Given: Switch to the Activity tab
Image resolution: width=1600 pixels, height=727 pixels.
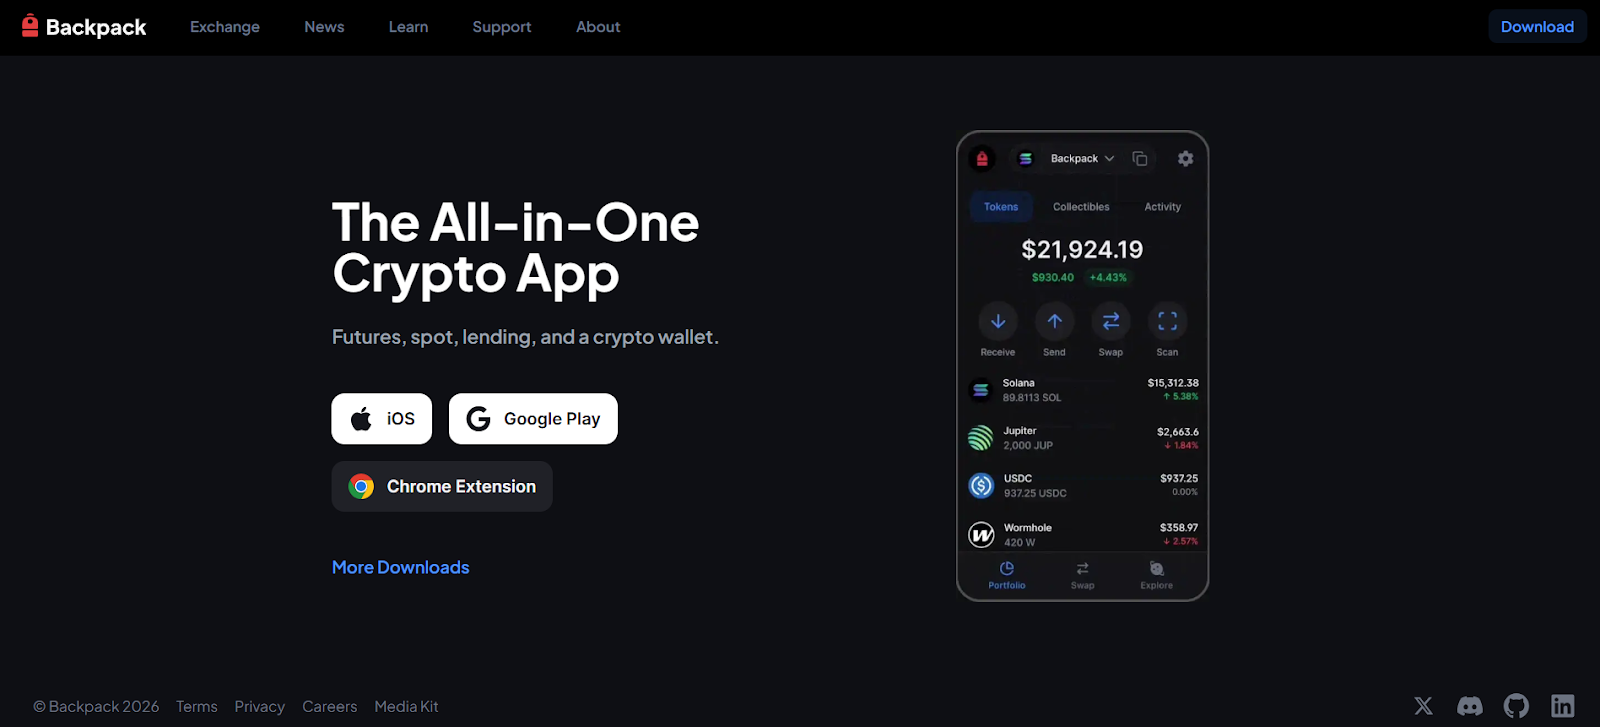Looking at the screenshot, I should click(1163, 207).
